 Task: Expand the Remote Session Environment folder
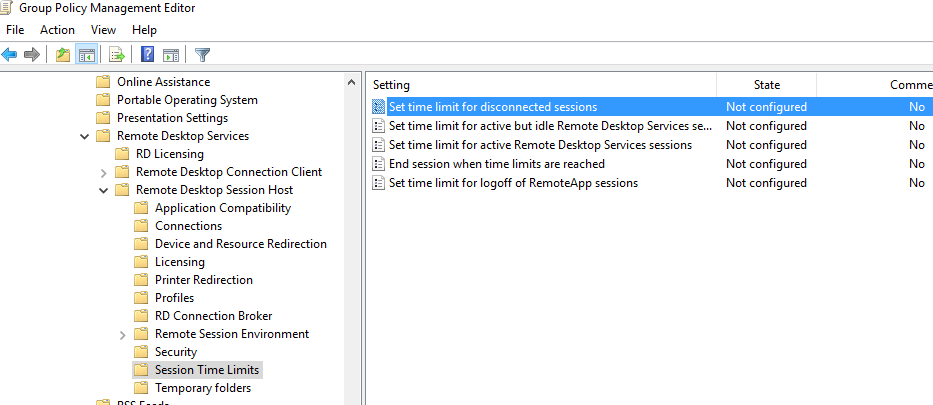click(x=123, y=335)
